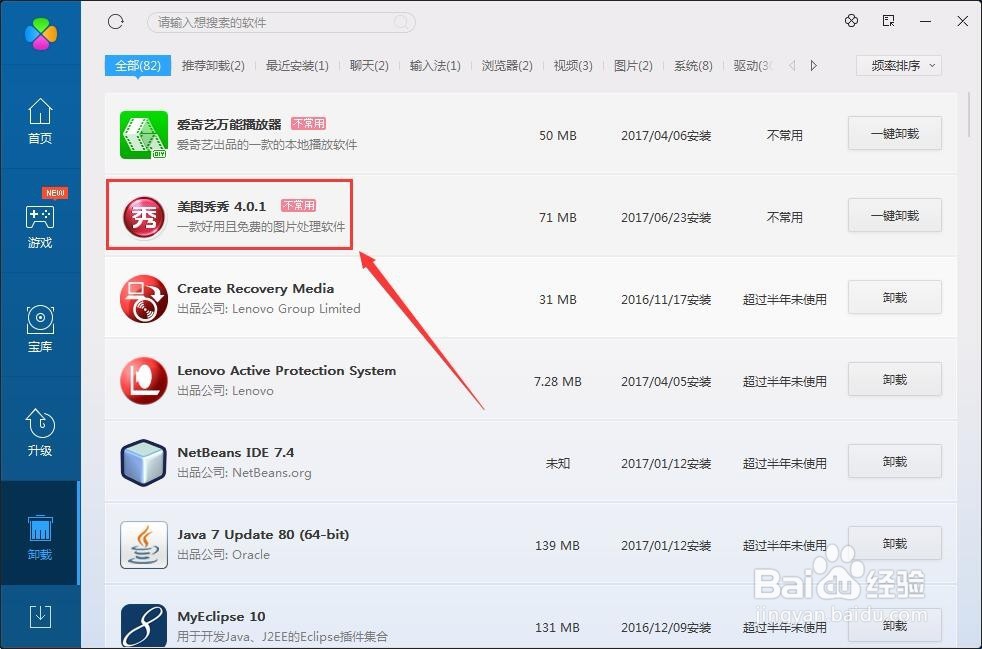Click 一键卸载 for 爱奇艺万能播放器
Screen dimensions: 982x649
894,133
